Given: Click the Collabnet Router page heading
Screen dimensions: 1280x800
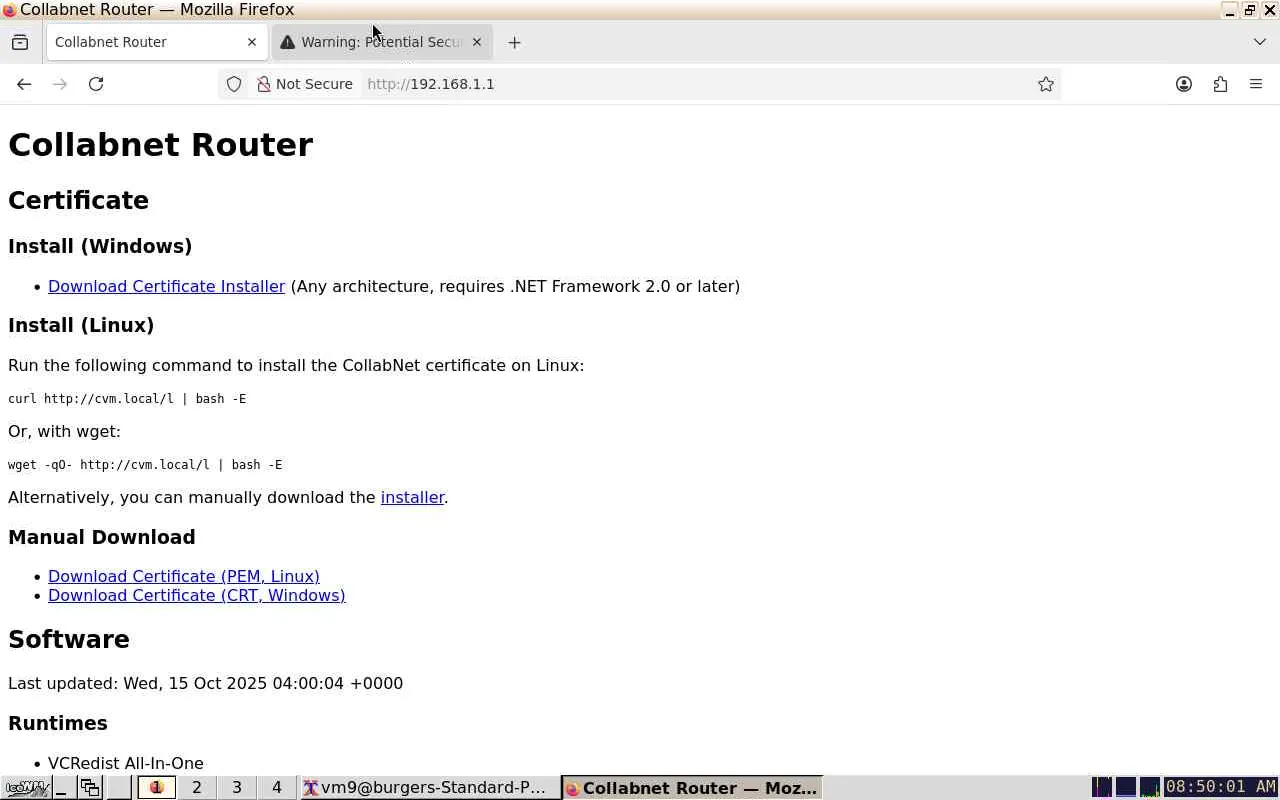Looking at the screenshot, I should pyautogui.click(x=160, y=145).
